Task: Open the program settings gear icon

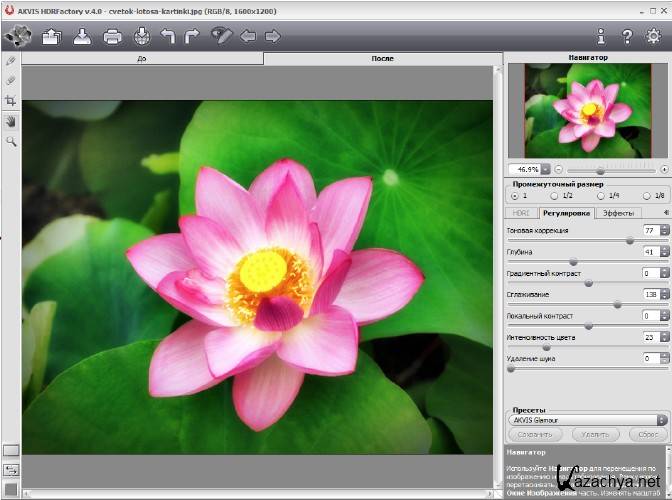Action: [653, 37]
